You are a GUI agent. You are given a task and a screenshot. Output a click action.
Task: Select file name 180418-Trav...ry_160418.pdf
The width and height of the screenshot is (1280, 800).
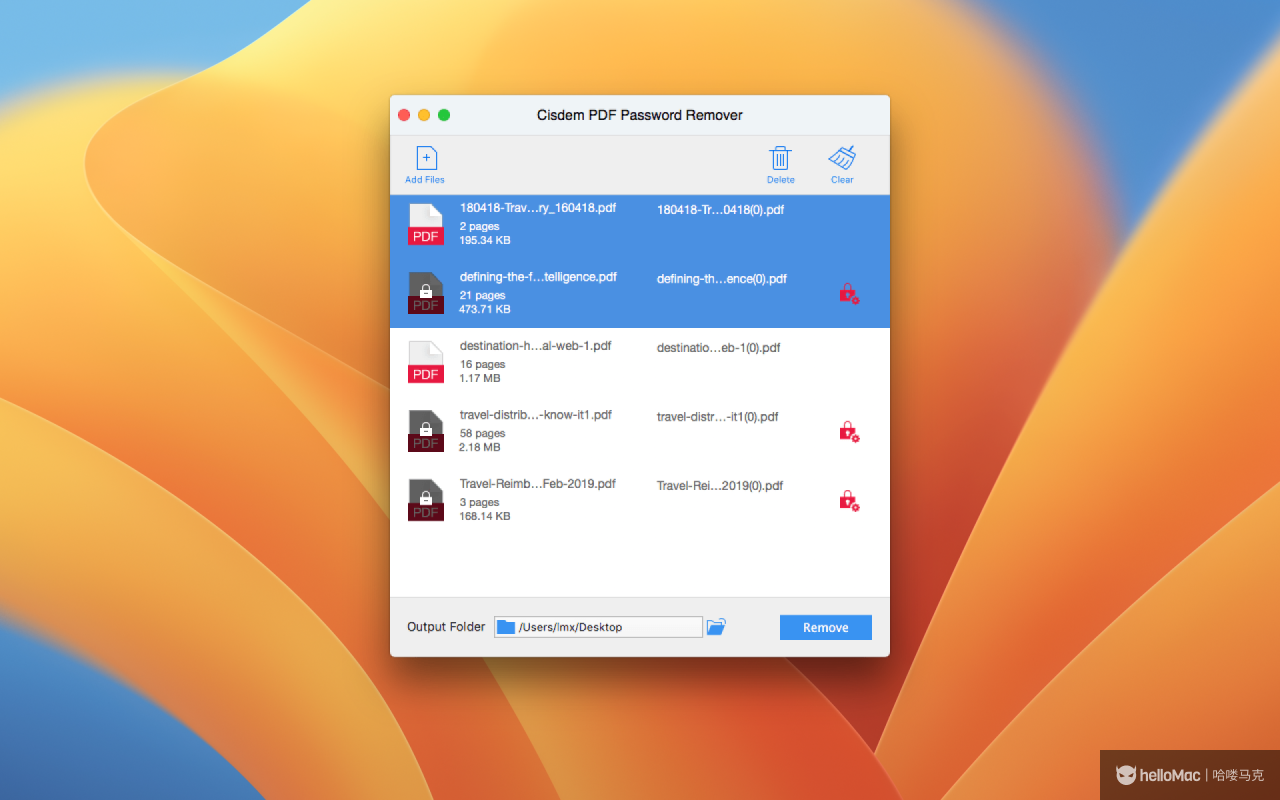pyautogui.click(x=538, y=208)
